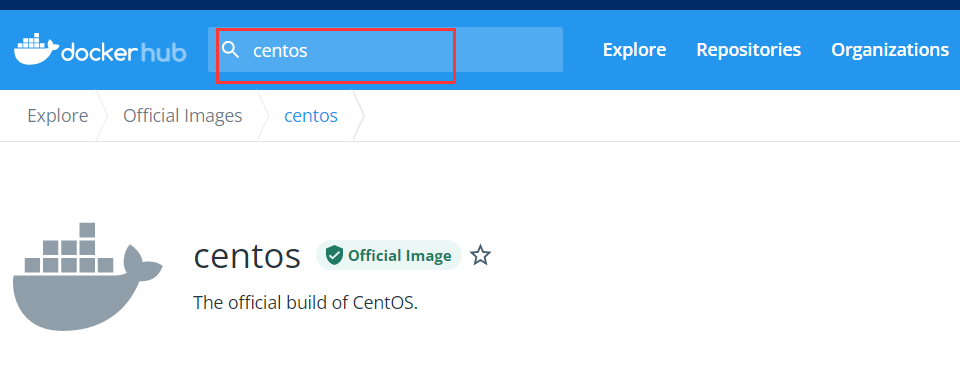The image size is (960, 366).
Task: Click the docker hub wordmark
Action: tap(124, 52)
